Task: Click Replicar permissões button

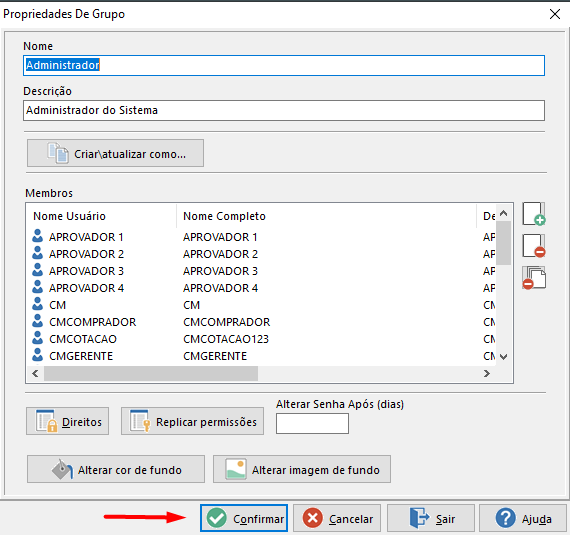Action: pyautogui.click(x=192, y=421)
